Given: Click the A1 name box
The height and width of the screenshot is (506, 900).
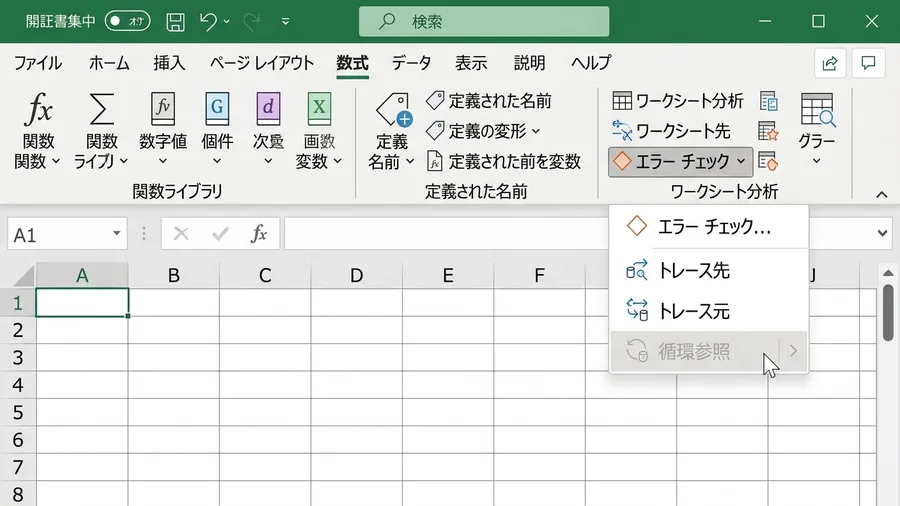Looking at the screenshot, I should pos(57,234).
